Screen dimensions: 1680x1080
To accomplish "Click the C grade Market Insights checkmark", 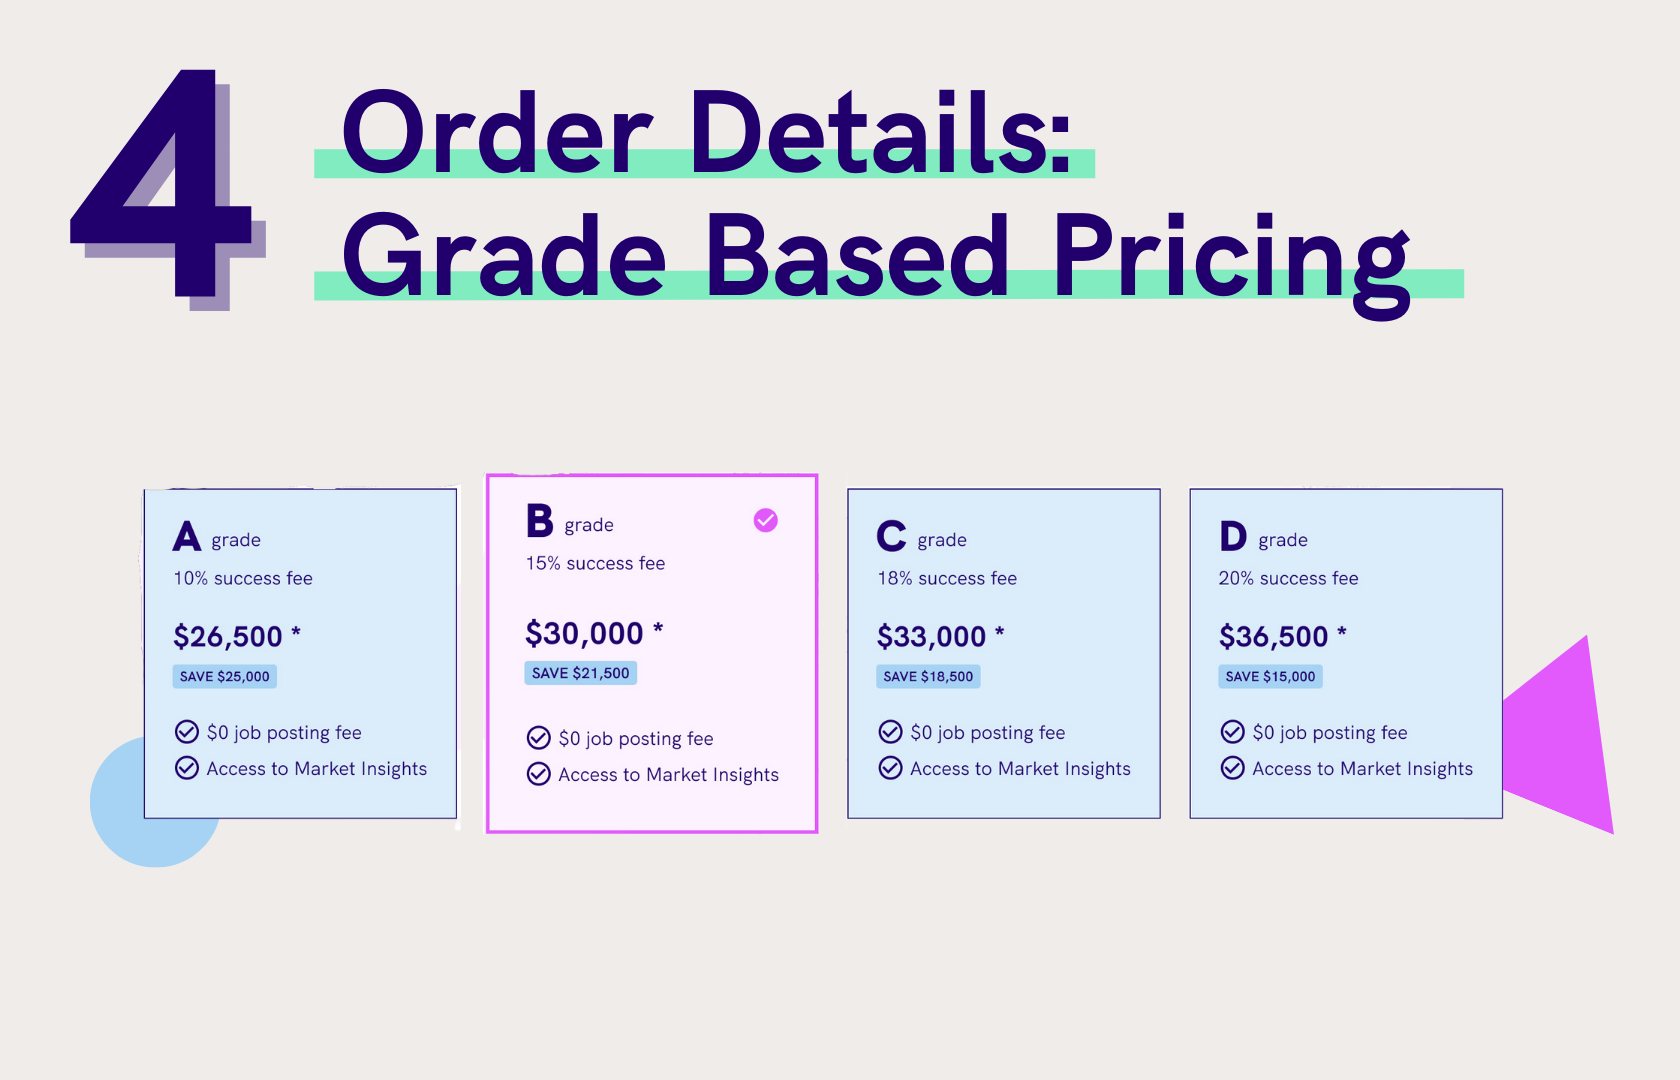I will click(891, 768).
